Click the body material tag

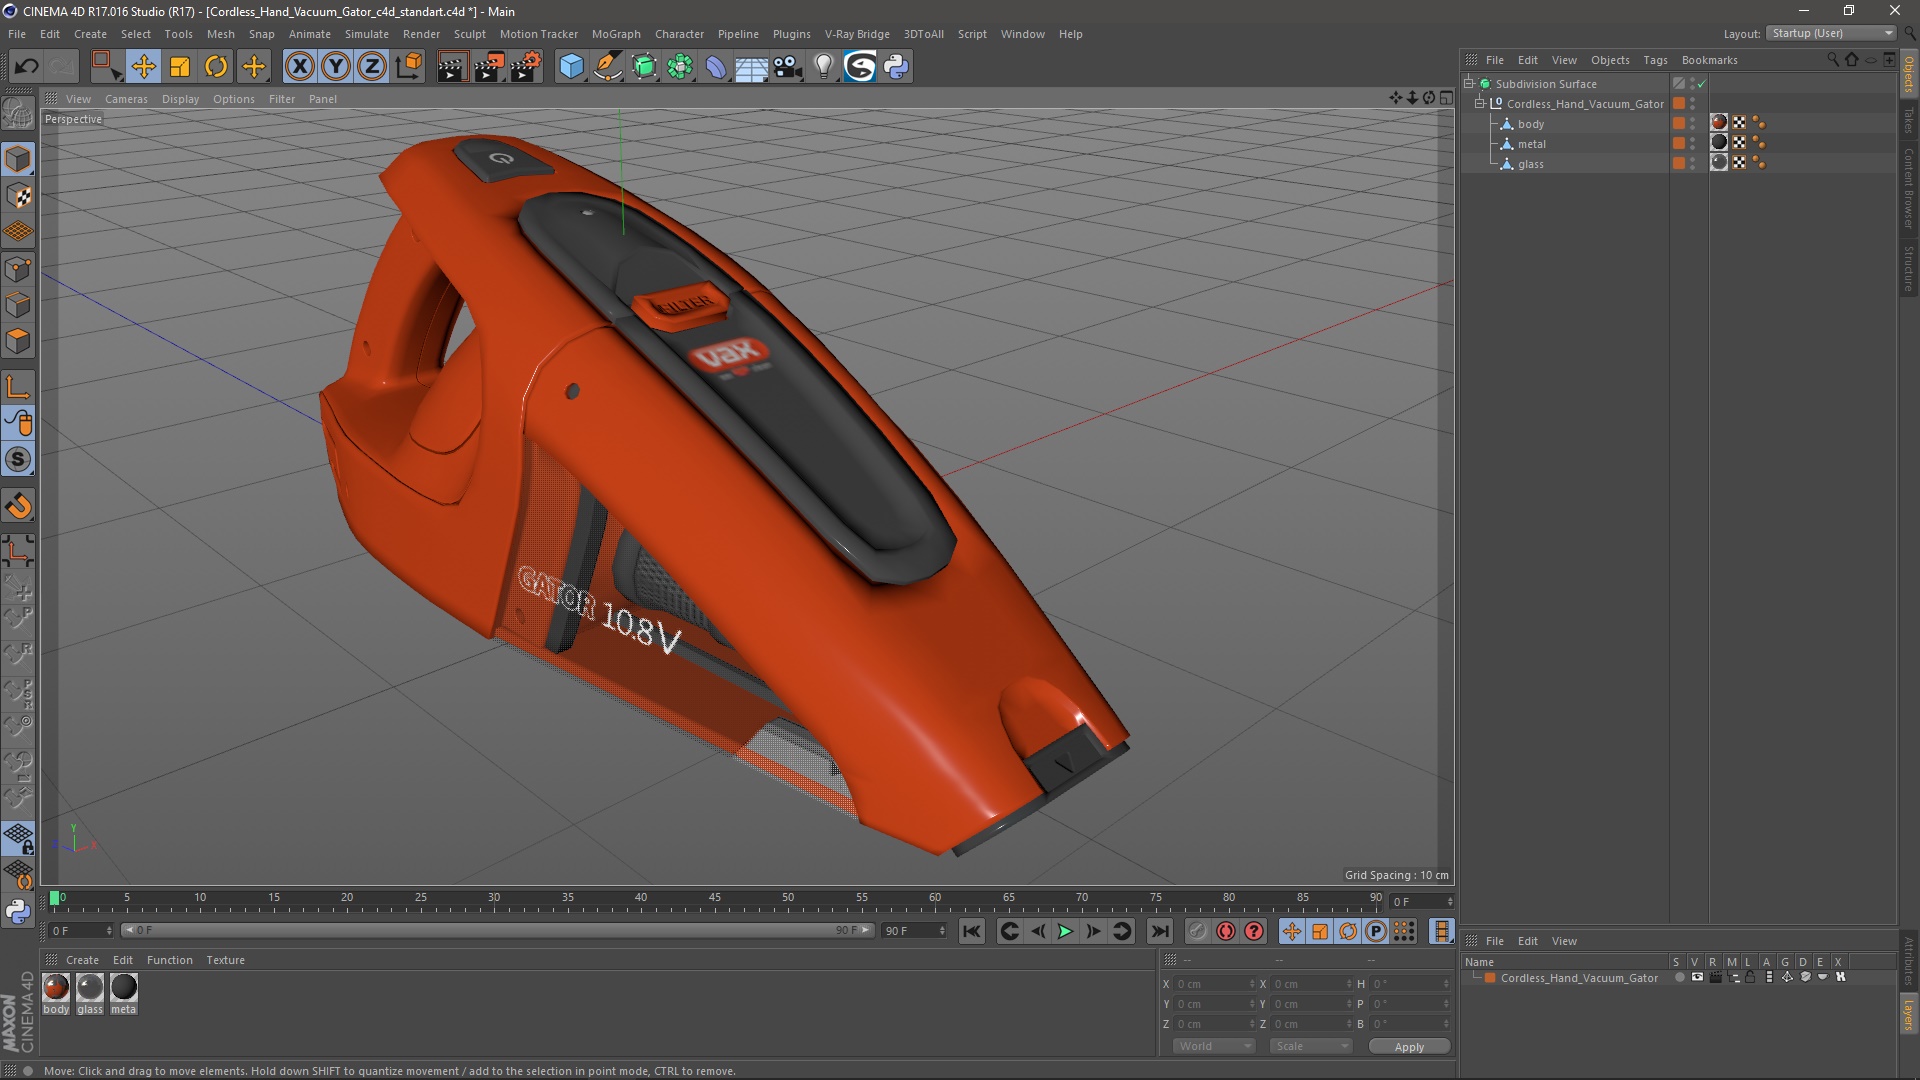click(x=1719, y=123)
